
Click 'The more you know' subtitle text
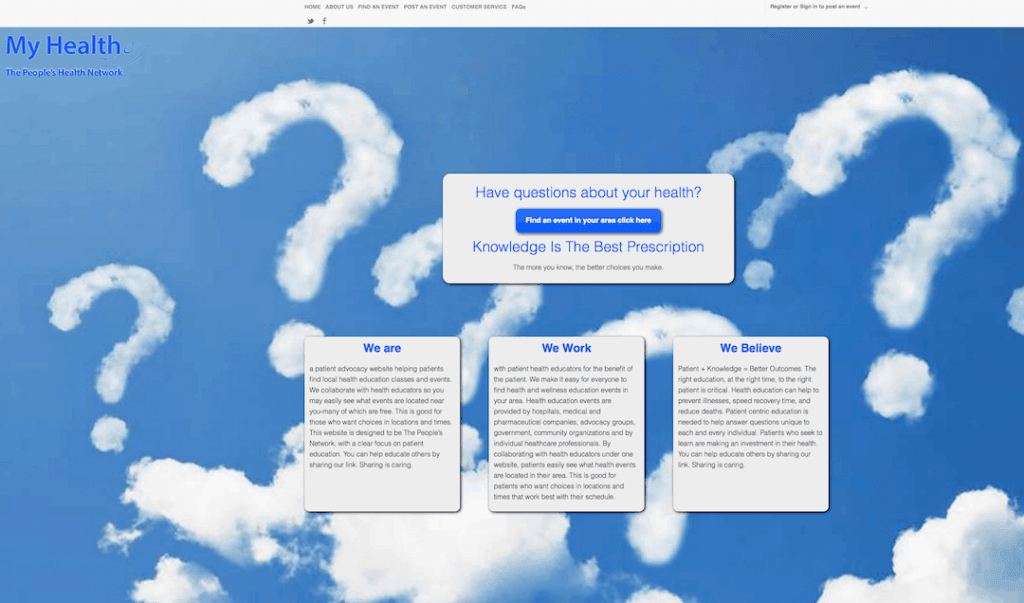(588, 268)
